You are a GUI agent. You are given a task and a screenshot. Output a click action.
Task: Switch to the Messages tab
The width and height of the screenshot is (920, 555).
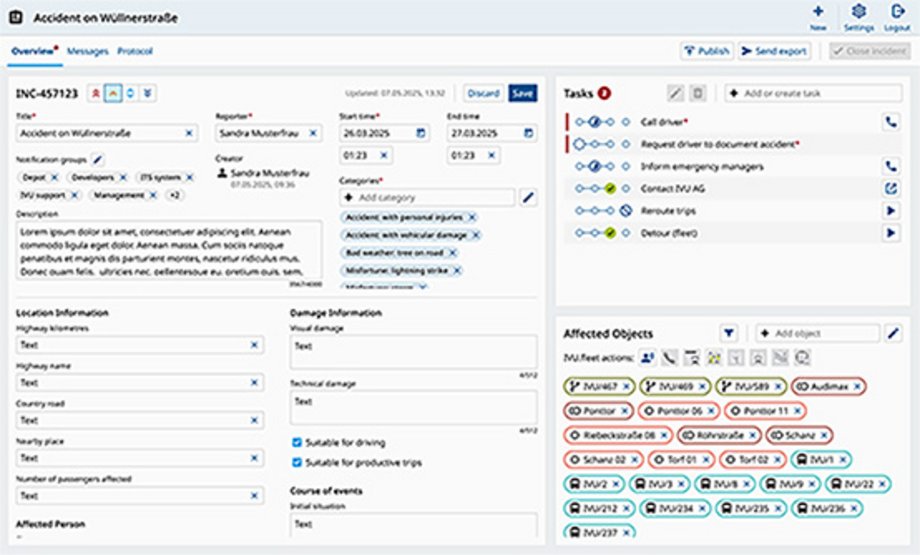click(x=88, y=51)
